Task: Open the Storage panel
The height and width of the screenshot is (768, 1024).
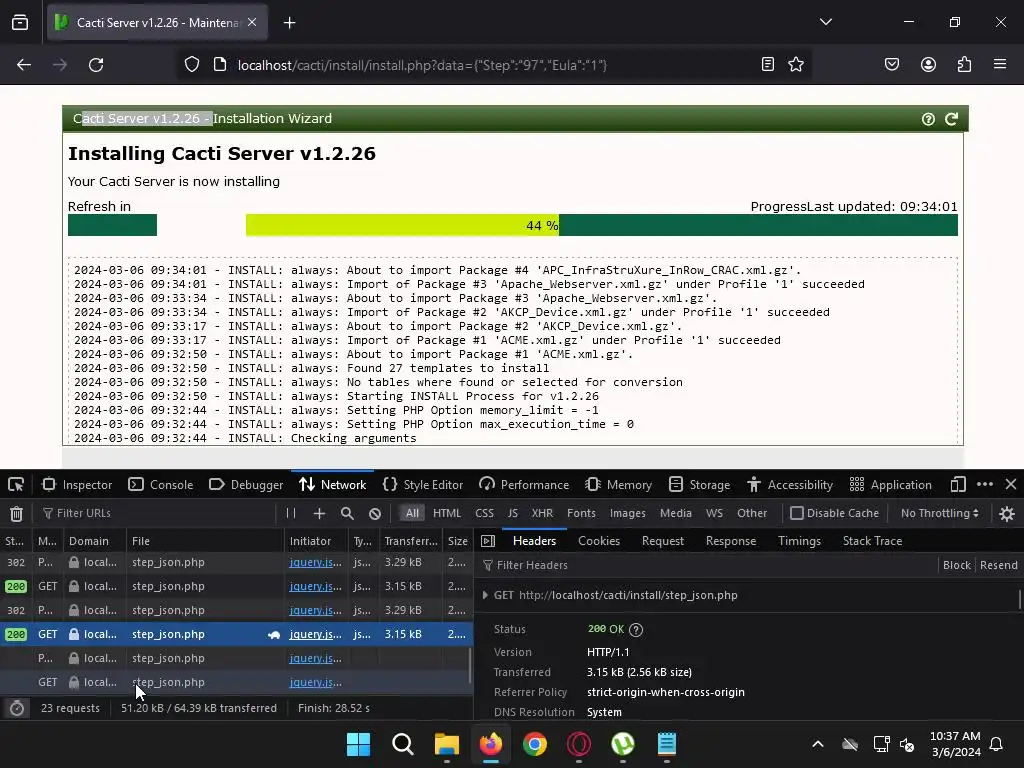Action: tap(700, 485)
